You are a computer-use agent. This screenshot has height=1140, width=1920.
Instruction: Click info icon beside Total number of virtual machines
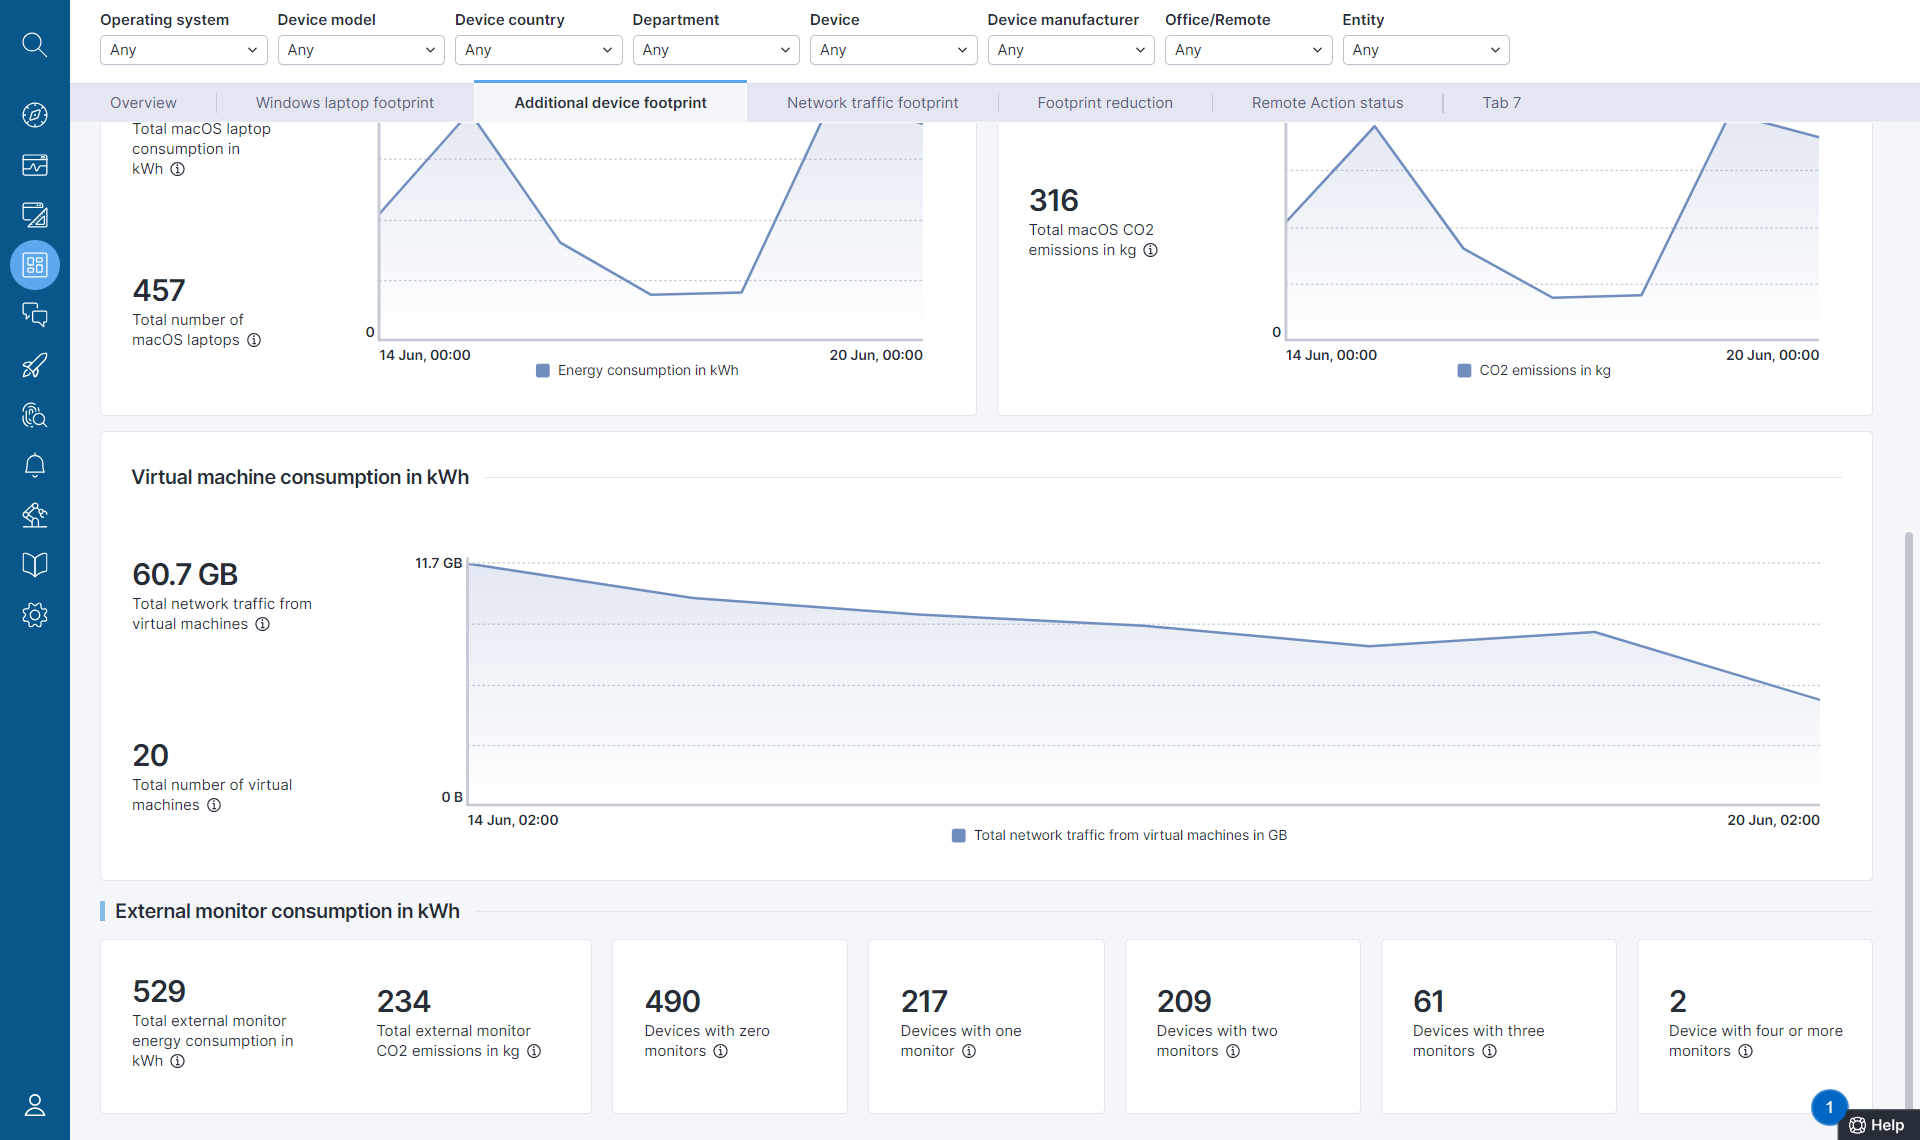[214, 805]
